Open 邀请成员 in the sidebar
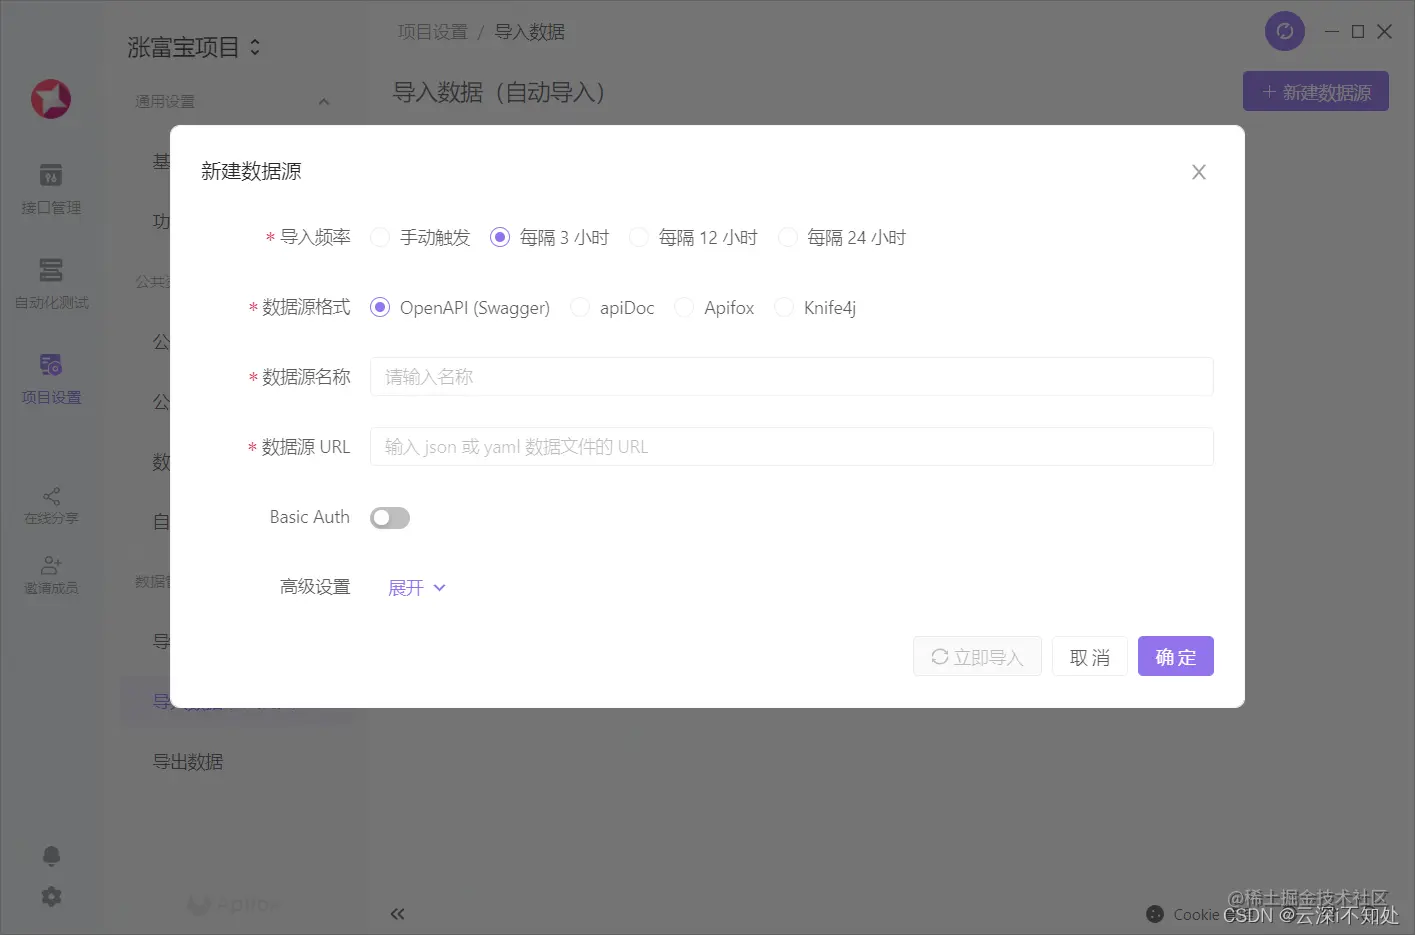Image resolution: width=1415 pixels, height=935 pixels. [51, 576]
